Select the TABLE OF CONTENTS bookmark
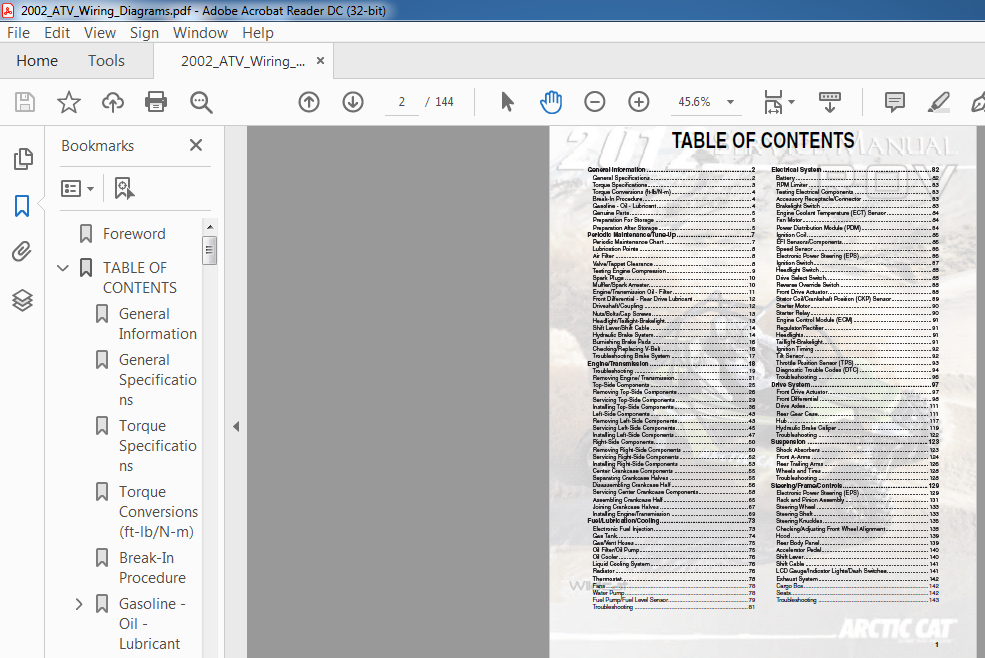The height and width of the screenshot is (658, 985). [x=139, y=278]
